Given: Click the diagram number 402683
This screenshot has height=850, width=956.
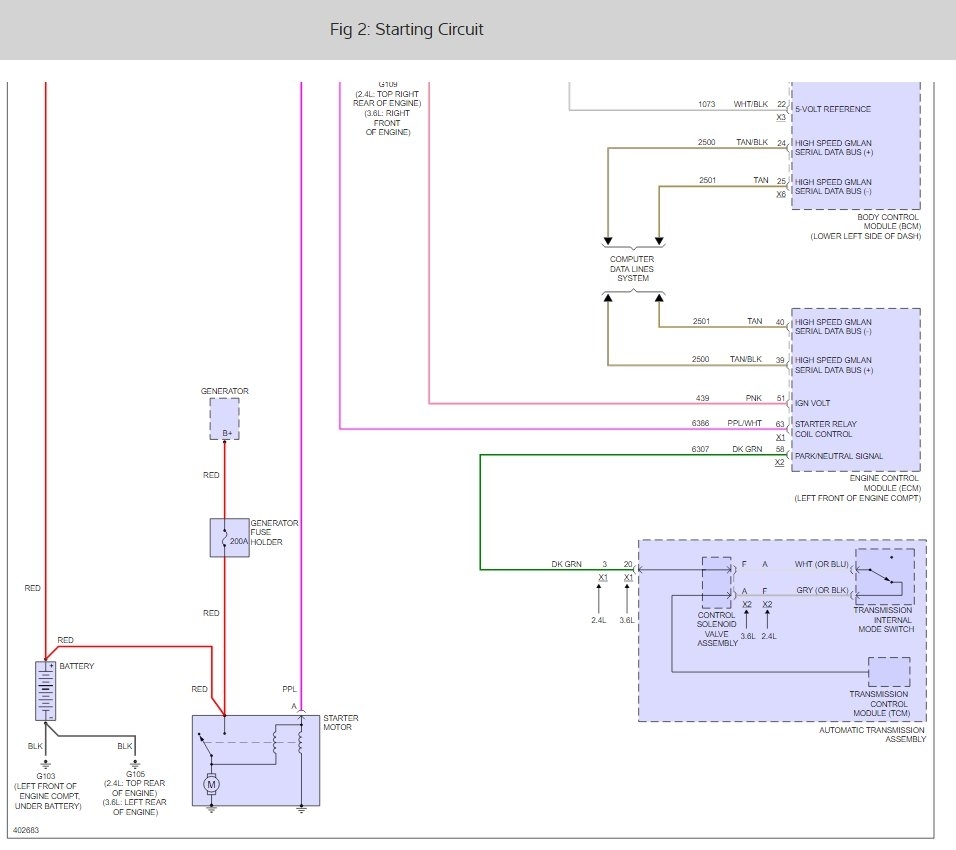Looking at the screenshot, I should tap(27, 830).
